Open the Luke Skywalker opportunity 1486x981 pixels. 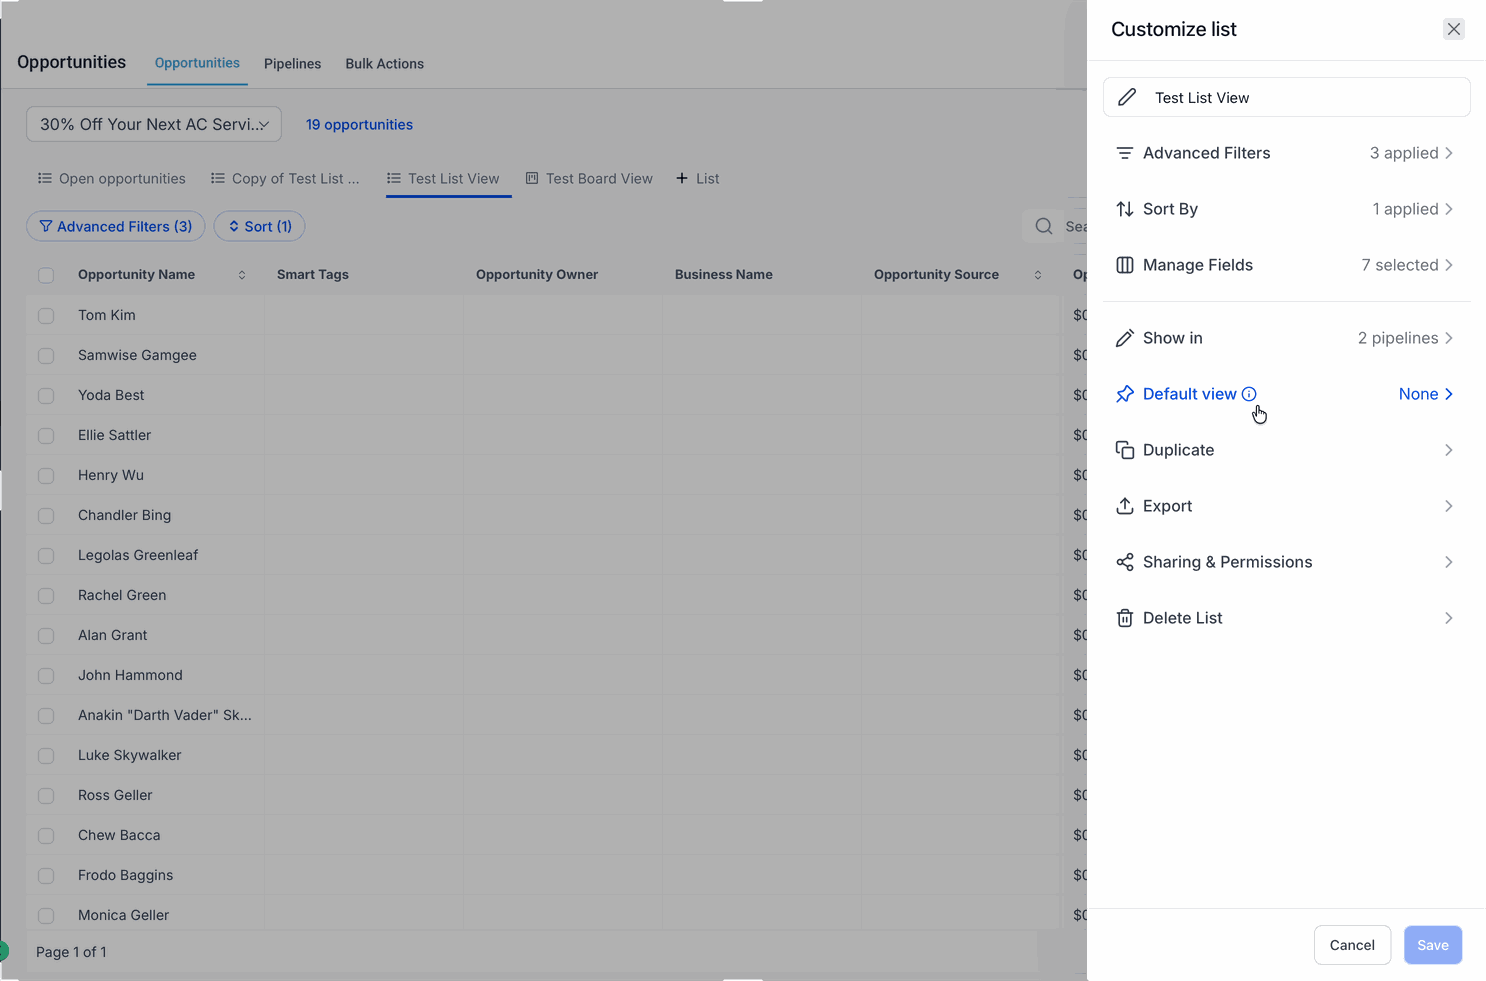[x=130, y=755]
